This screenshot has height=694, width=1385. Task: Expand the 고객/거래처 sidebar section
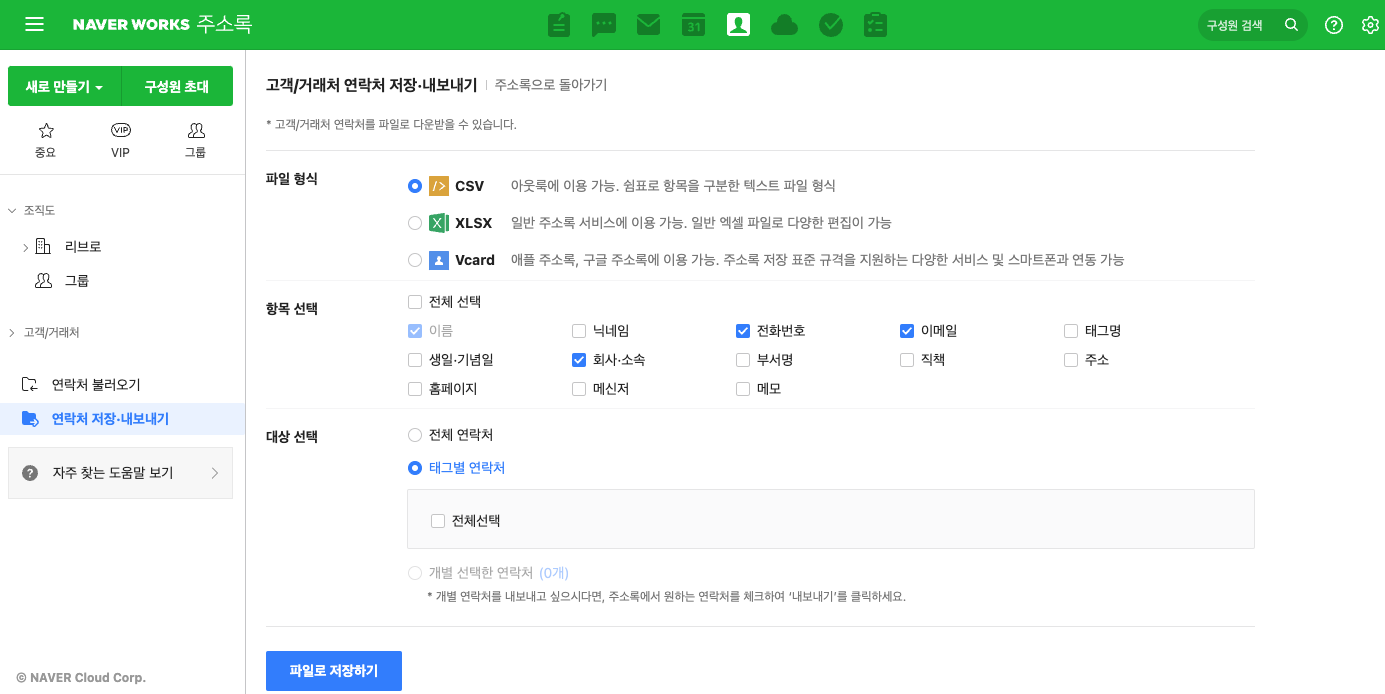[x=12, y=332]
